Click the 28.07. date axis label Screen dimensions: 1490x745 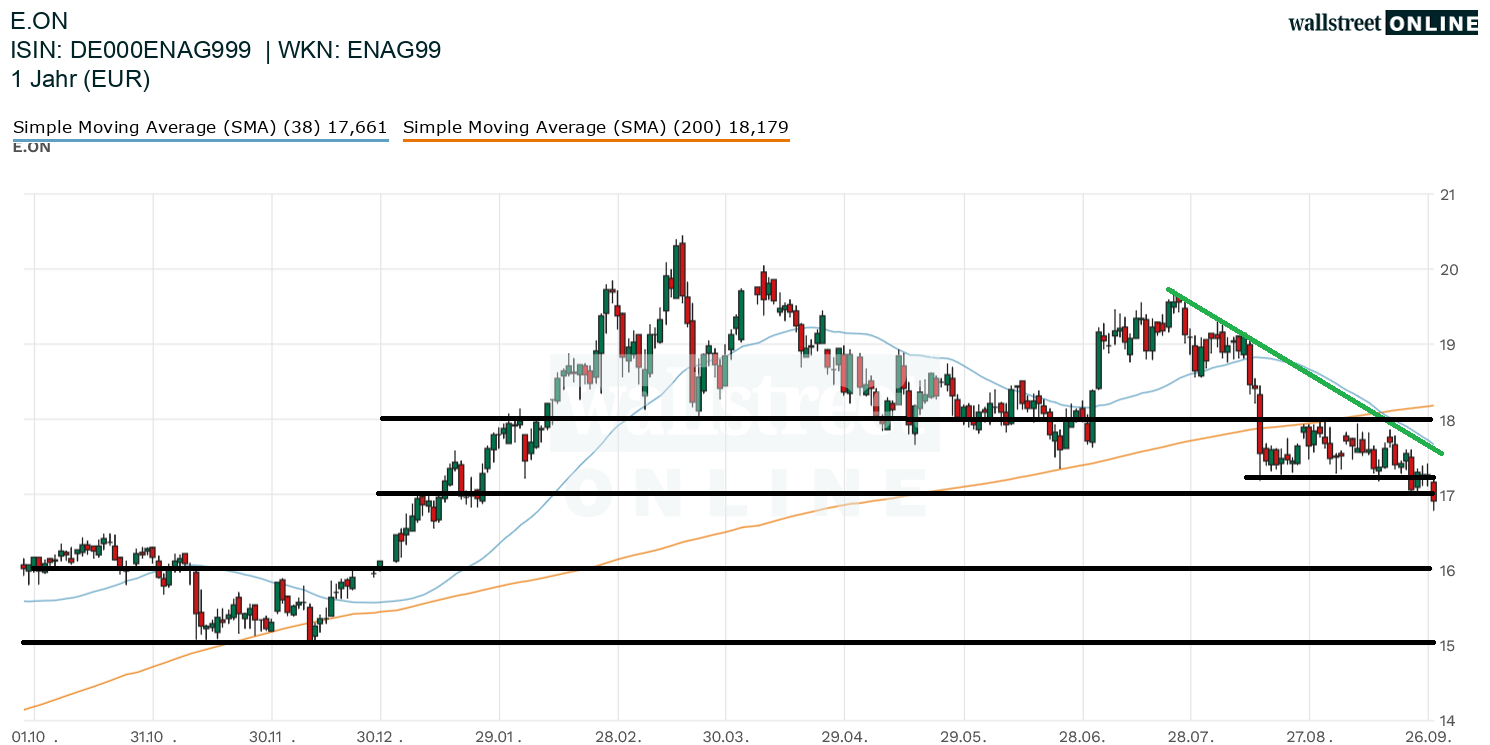1192,737
